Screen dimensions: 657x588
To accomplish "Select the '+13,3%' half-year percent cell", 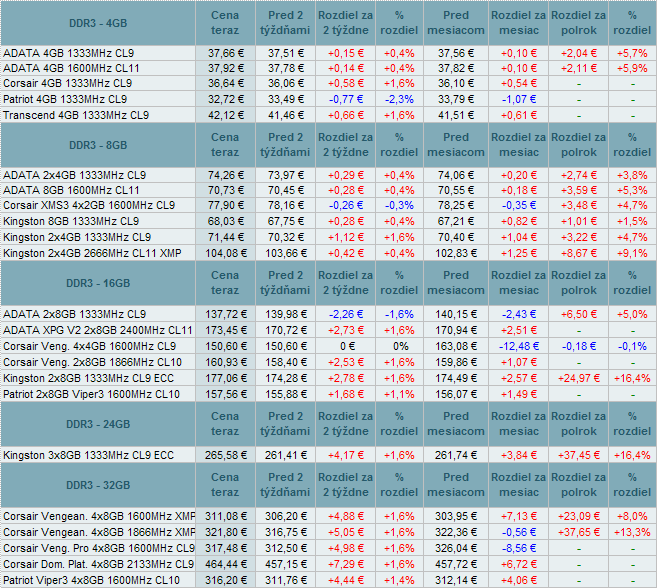I will [632, 532].
